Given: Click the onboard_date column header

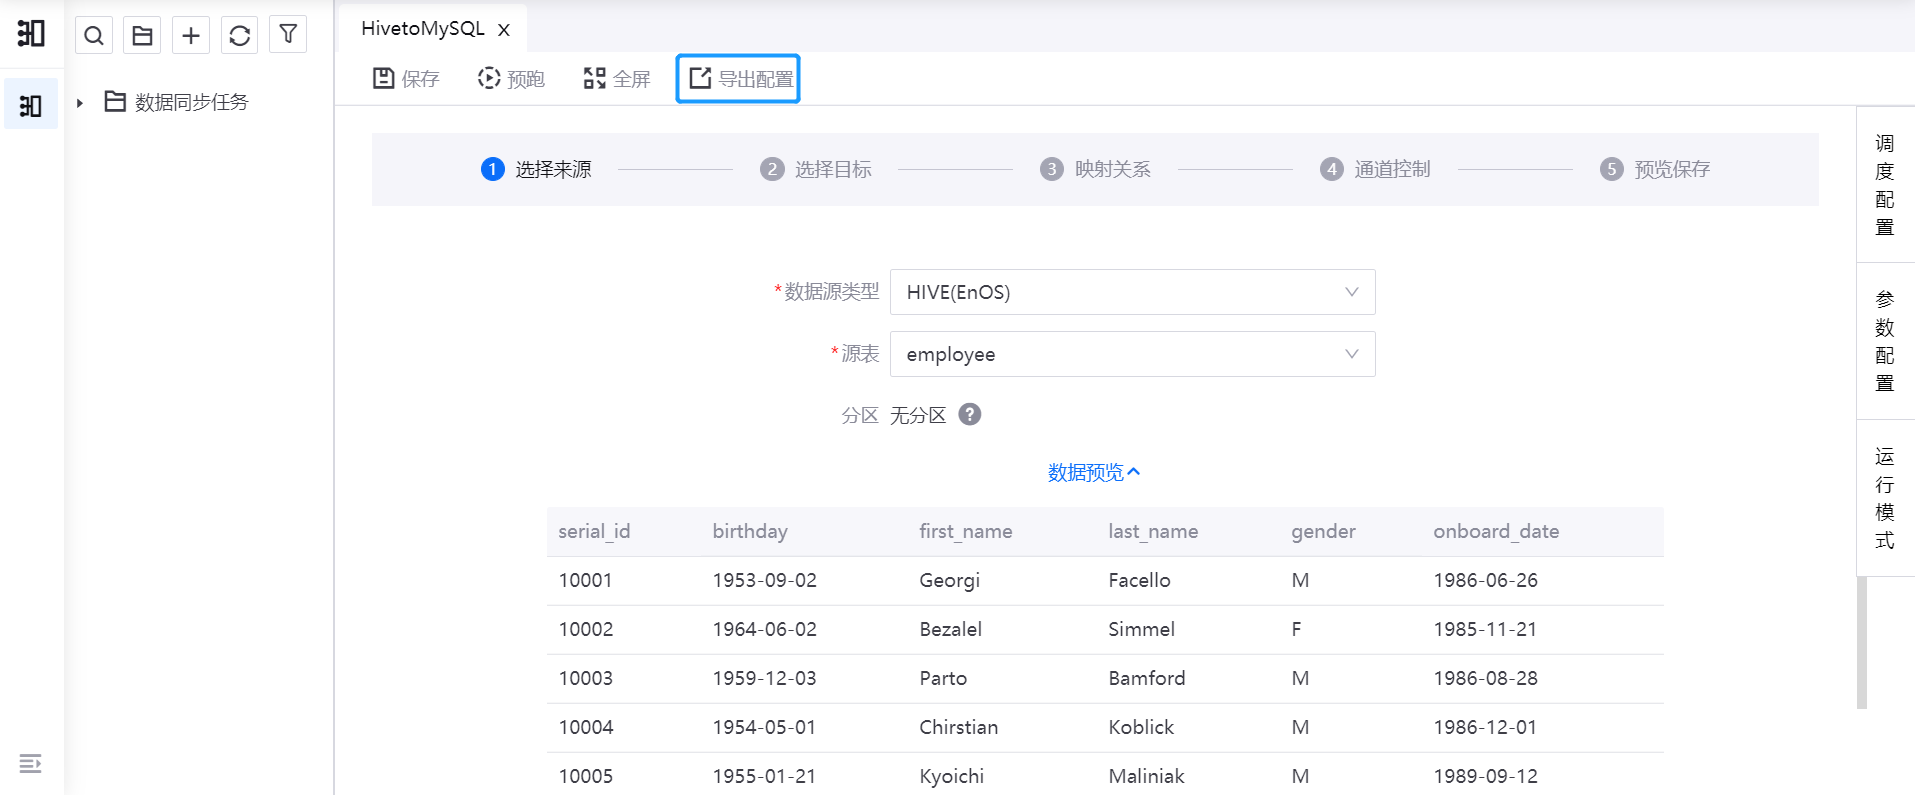Looking at the screenshot, I should coord(1496,531).
